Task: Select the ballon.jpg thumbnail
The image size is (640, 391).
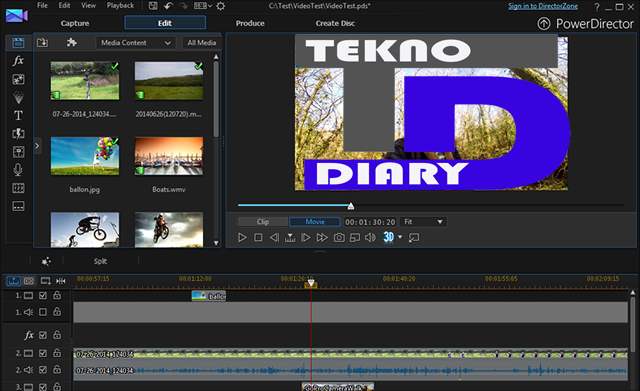Action: click(x=85, y=156)
